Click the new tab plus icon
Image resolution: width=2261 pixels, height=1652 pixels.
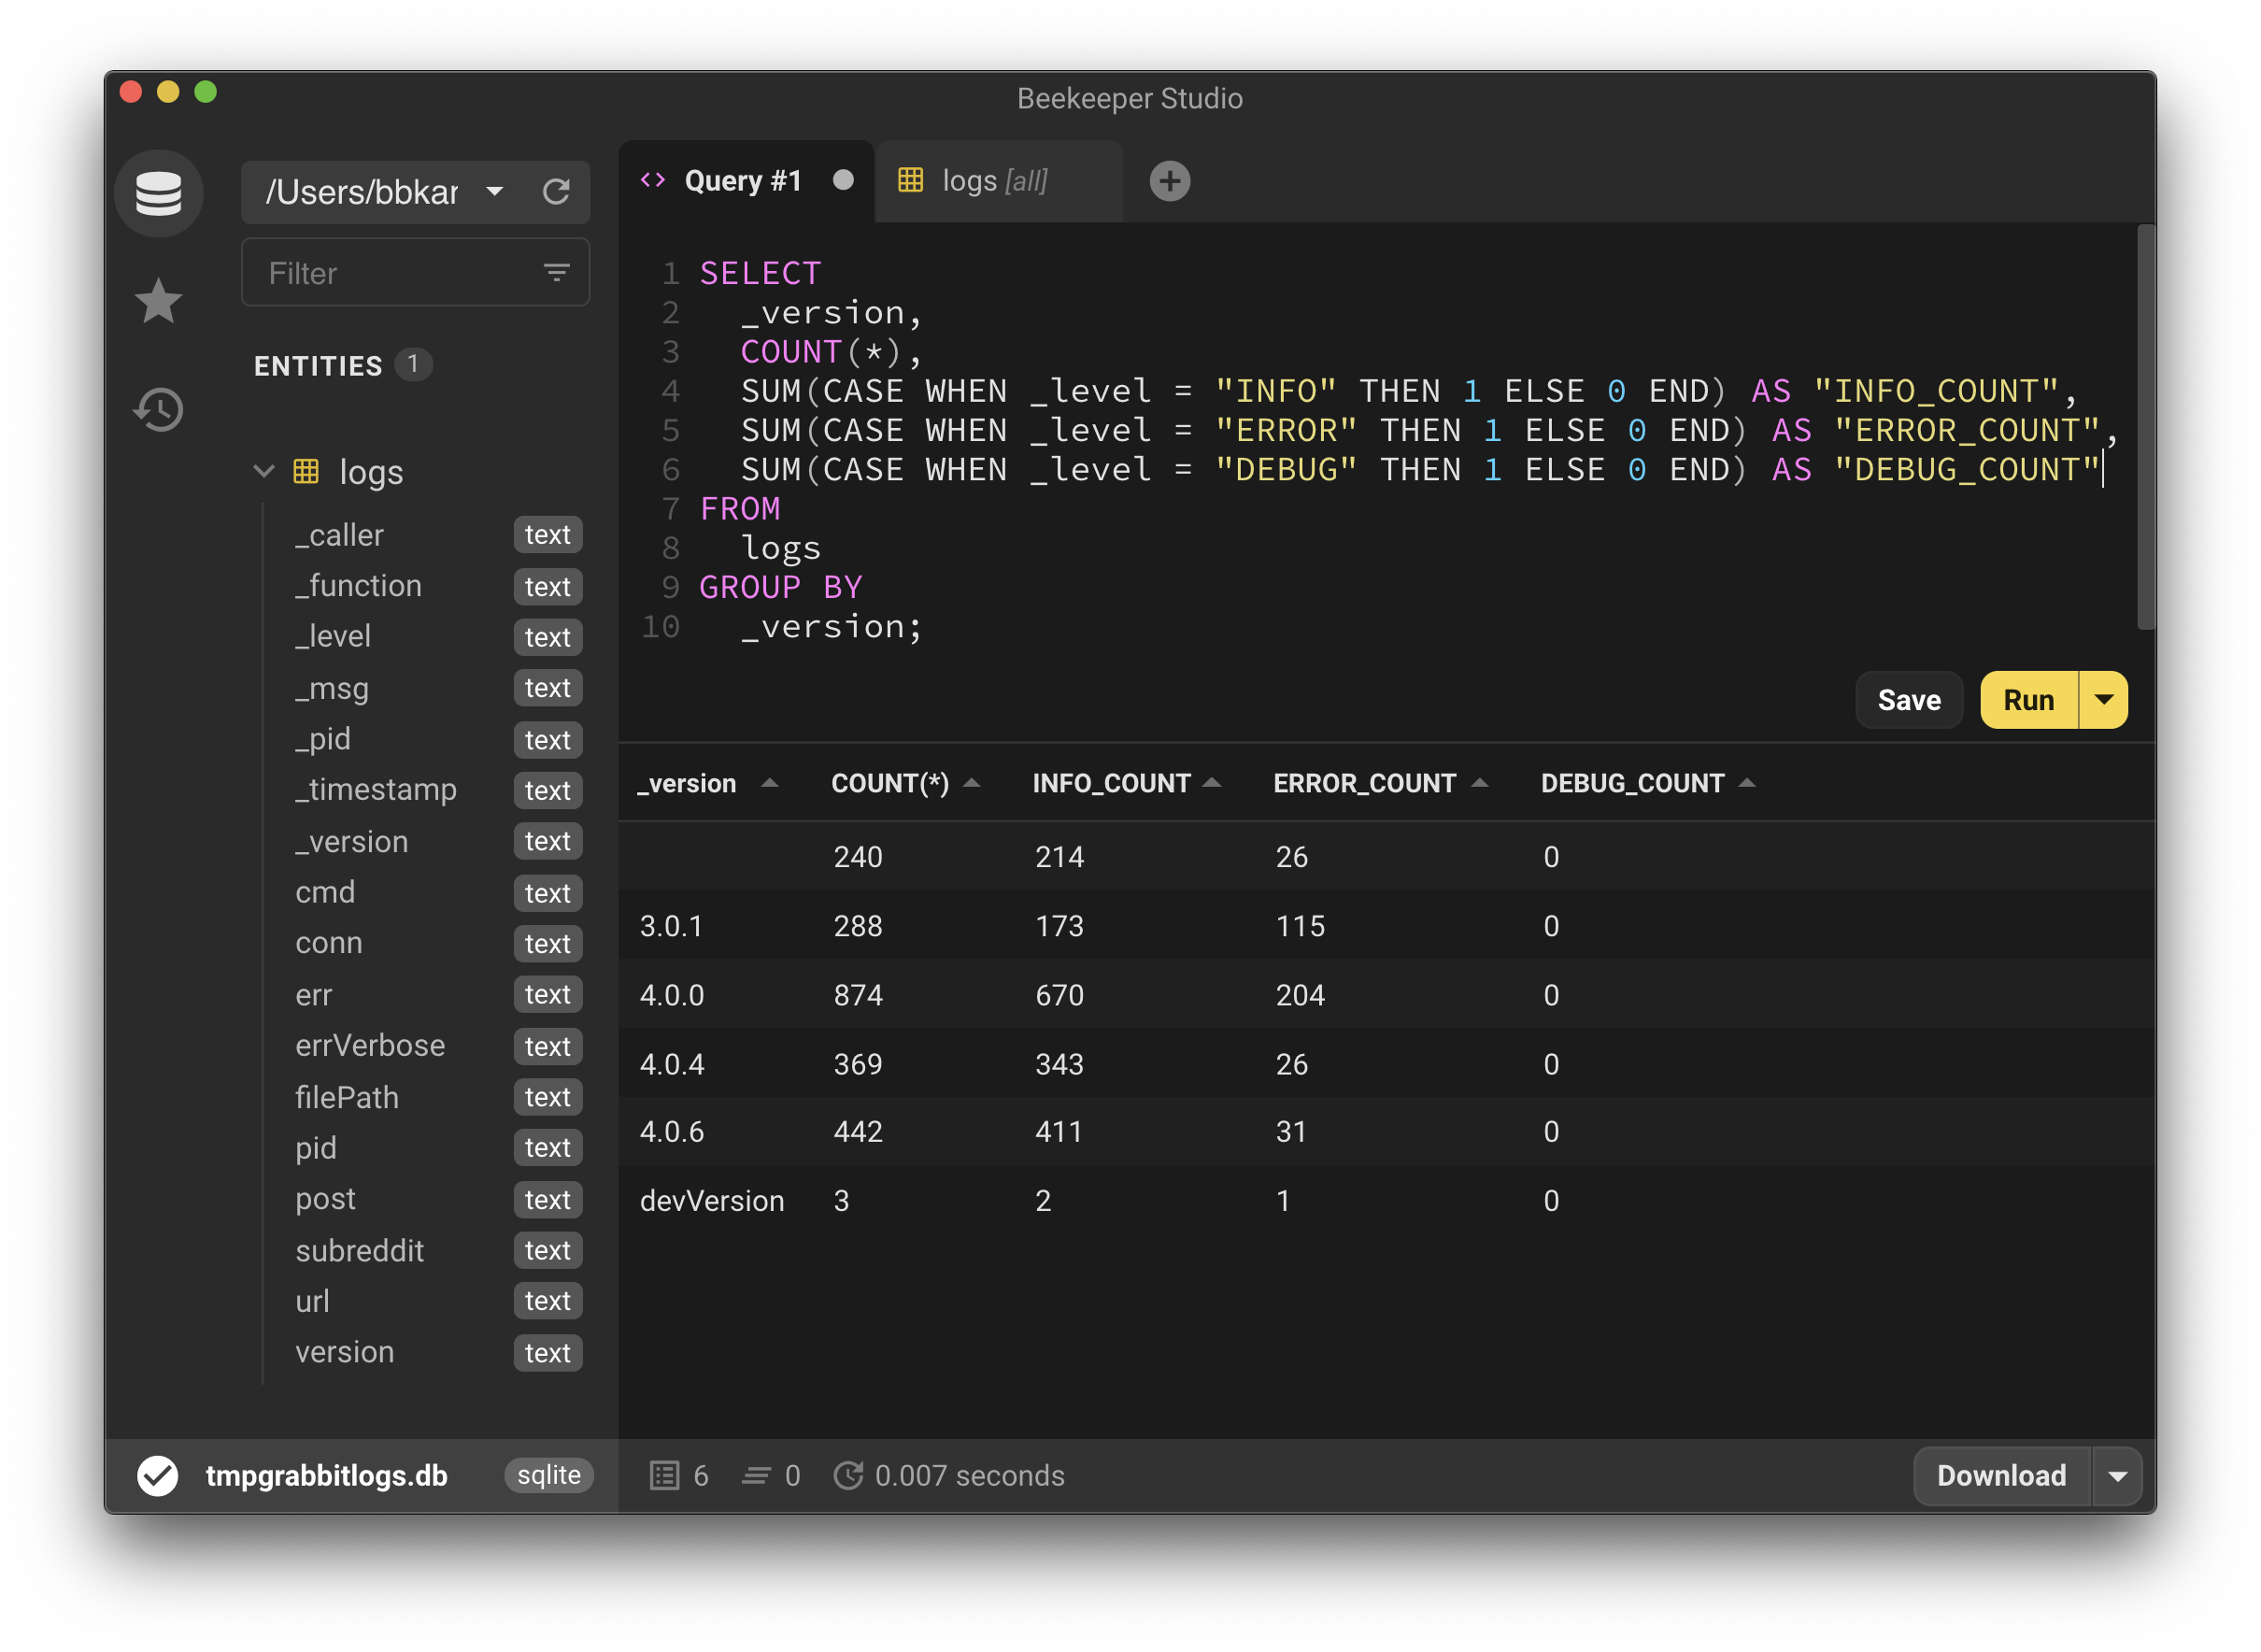point(1171,181)
